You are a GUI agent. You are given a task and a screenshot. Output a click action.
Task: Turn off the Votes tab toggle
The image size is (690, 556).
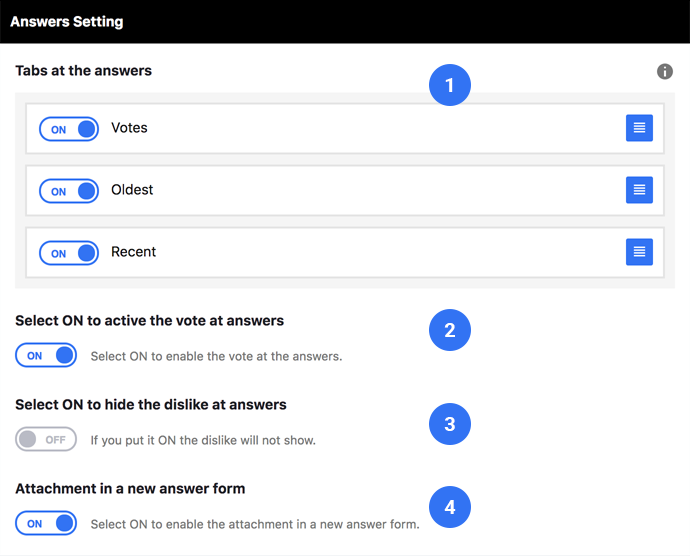tap(69, 129)
